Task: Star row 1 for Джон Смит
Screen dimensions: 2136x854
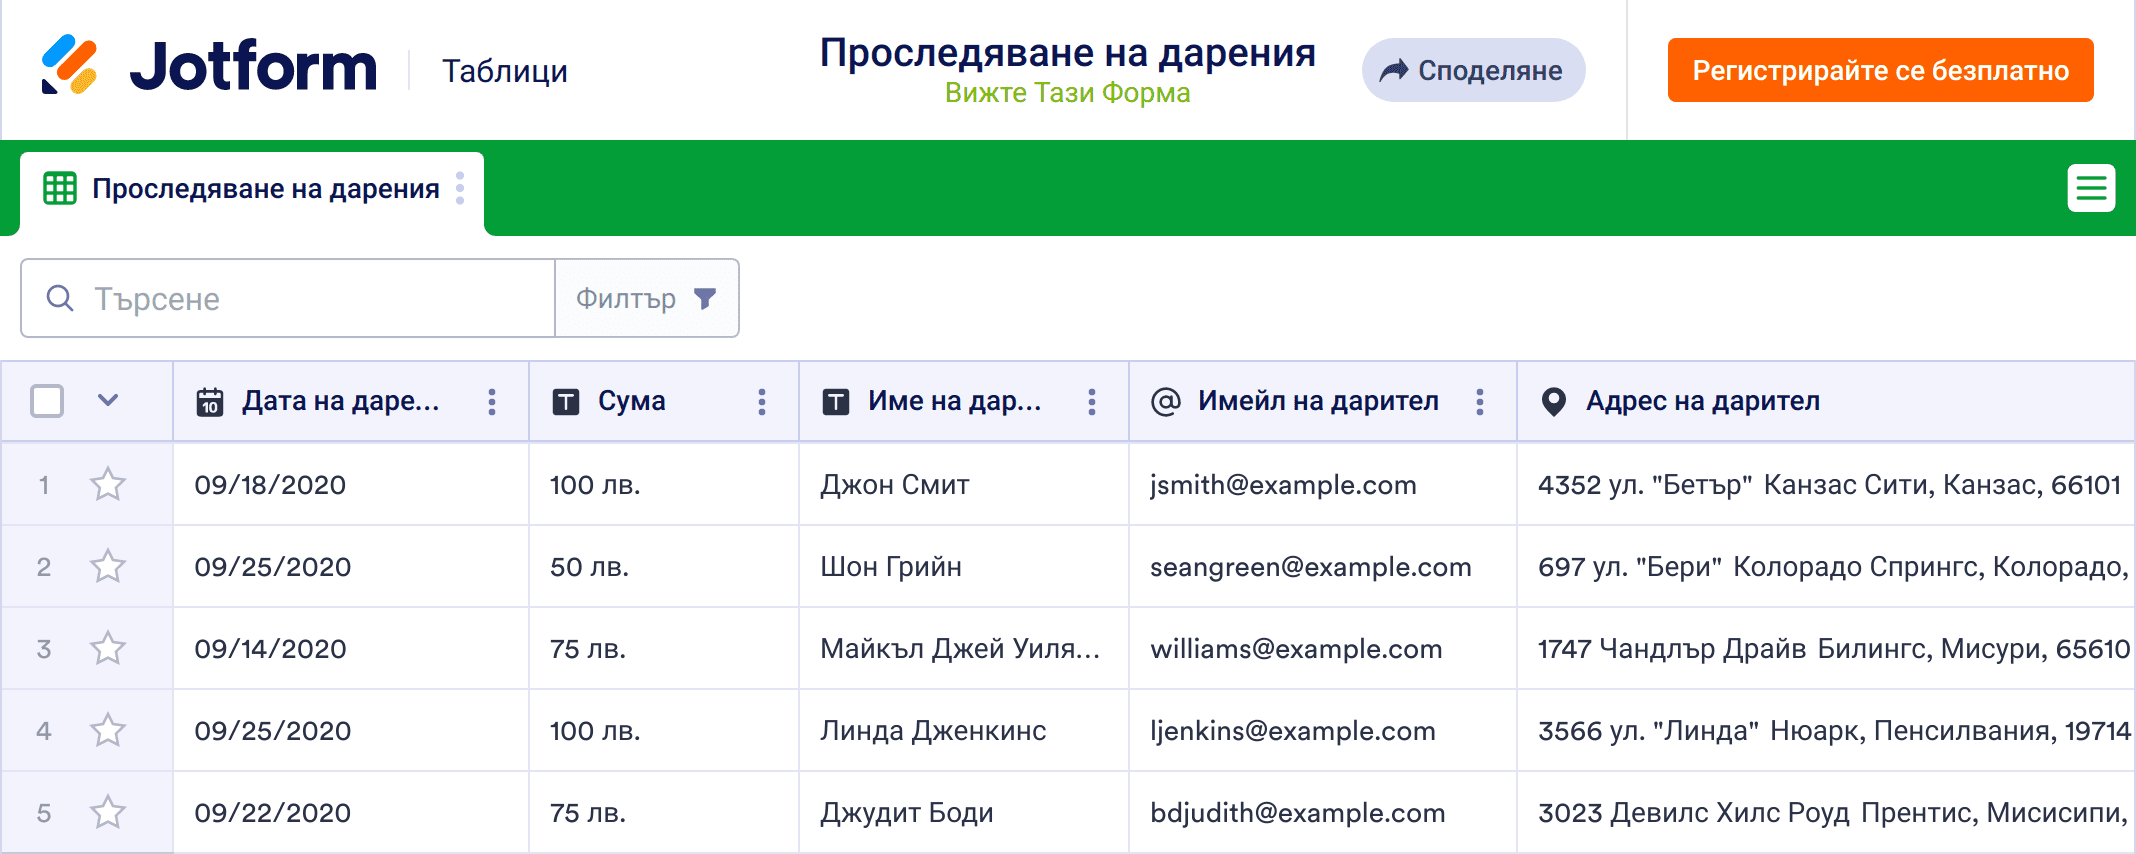Action: tap(108, 485)
